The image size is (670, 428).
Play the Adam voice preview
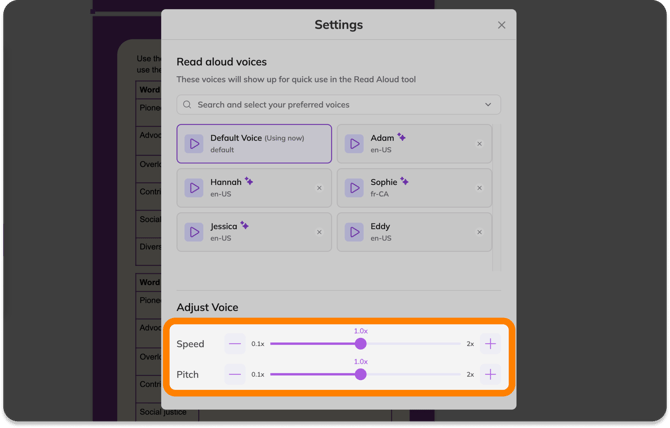[x=354, y=144]
